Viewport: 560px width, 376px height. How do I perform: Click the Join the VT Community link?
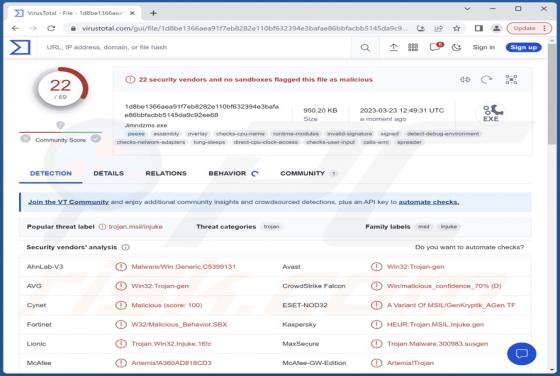click(69, 202)
